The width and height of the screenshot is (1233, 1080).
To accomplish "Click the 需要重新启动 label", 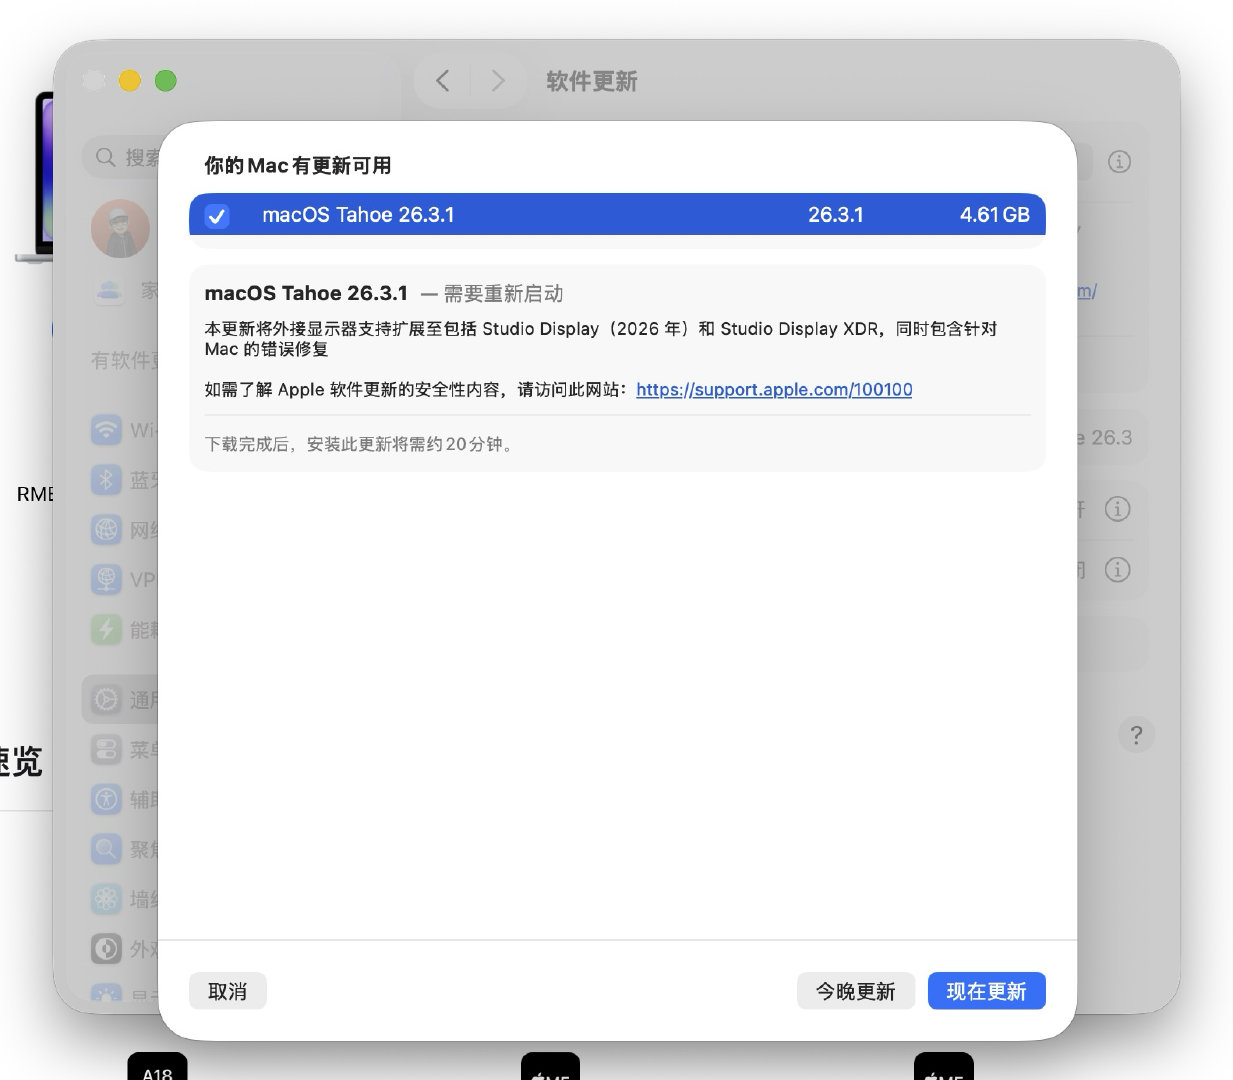I will point(504,294).
